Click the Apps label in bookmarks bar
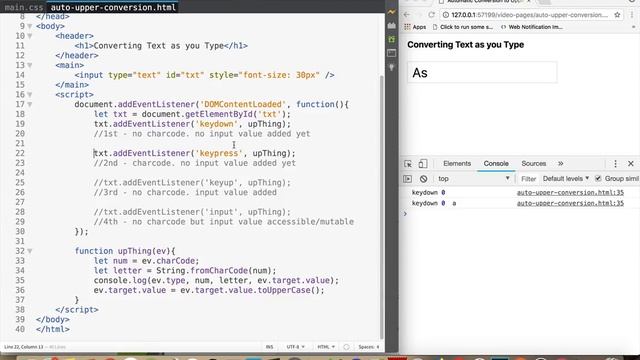The image size is (640, 360). point(419,27)
